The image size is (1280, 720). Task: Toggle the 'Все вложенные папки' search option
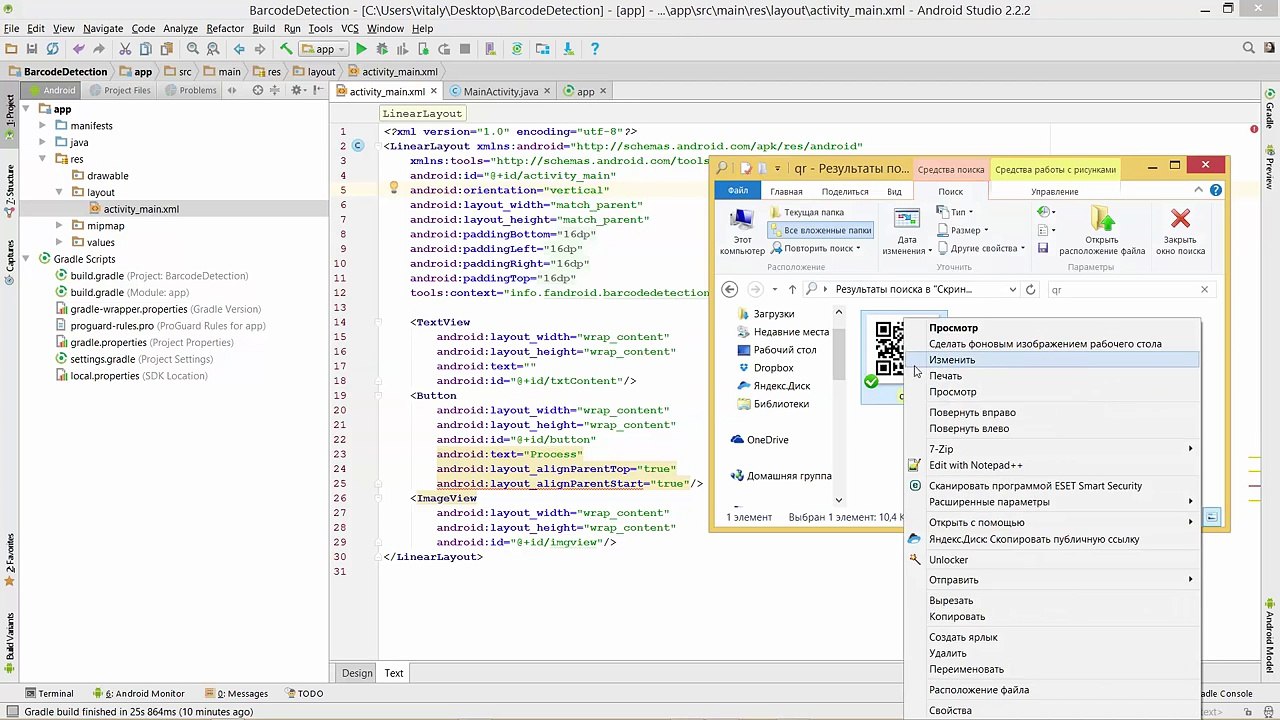pos(819,230)
